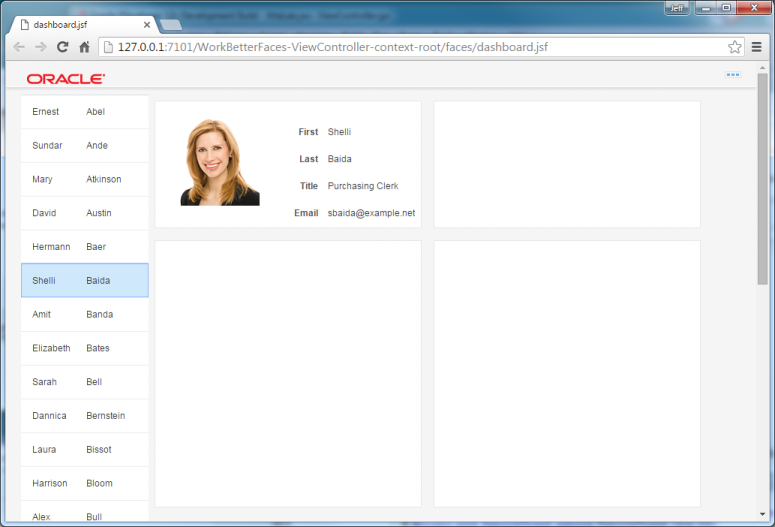775x527 pixels.
Task: Click the page icon in the address bar
Action: pyautogui.click(x=108, y=47)
